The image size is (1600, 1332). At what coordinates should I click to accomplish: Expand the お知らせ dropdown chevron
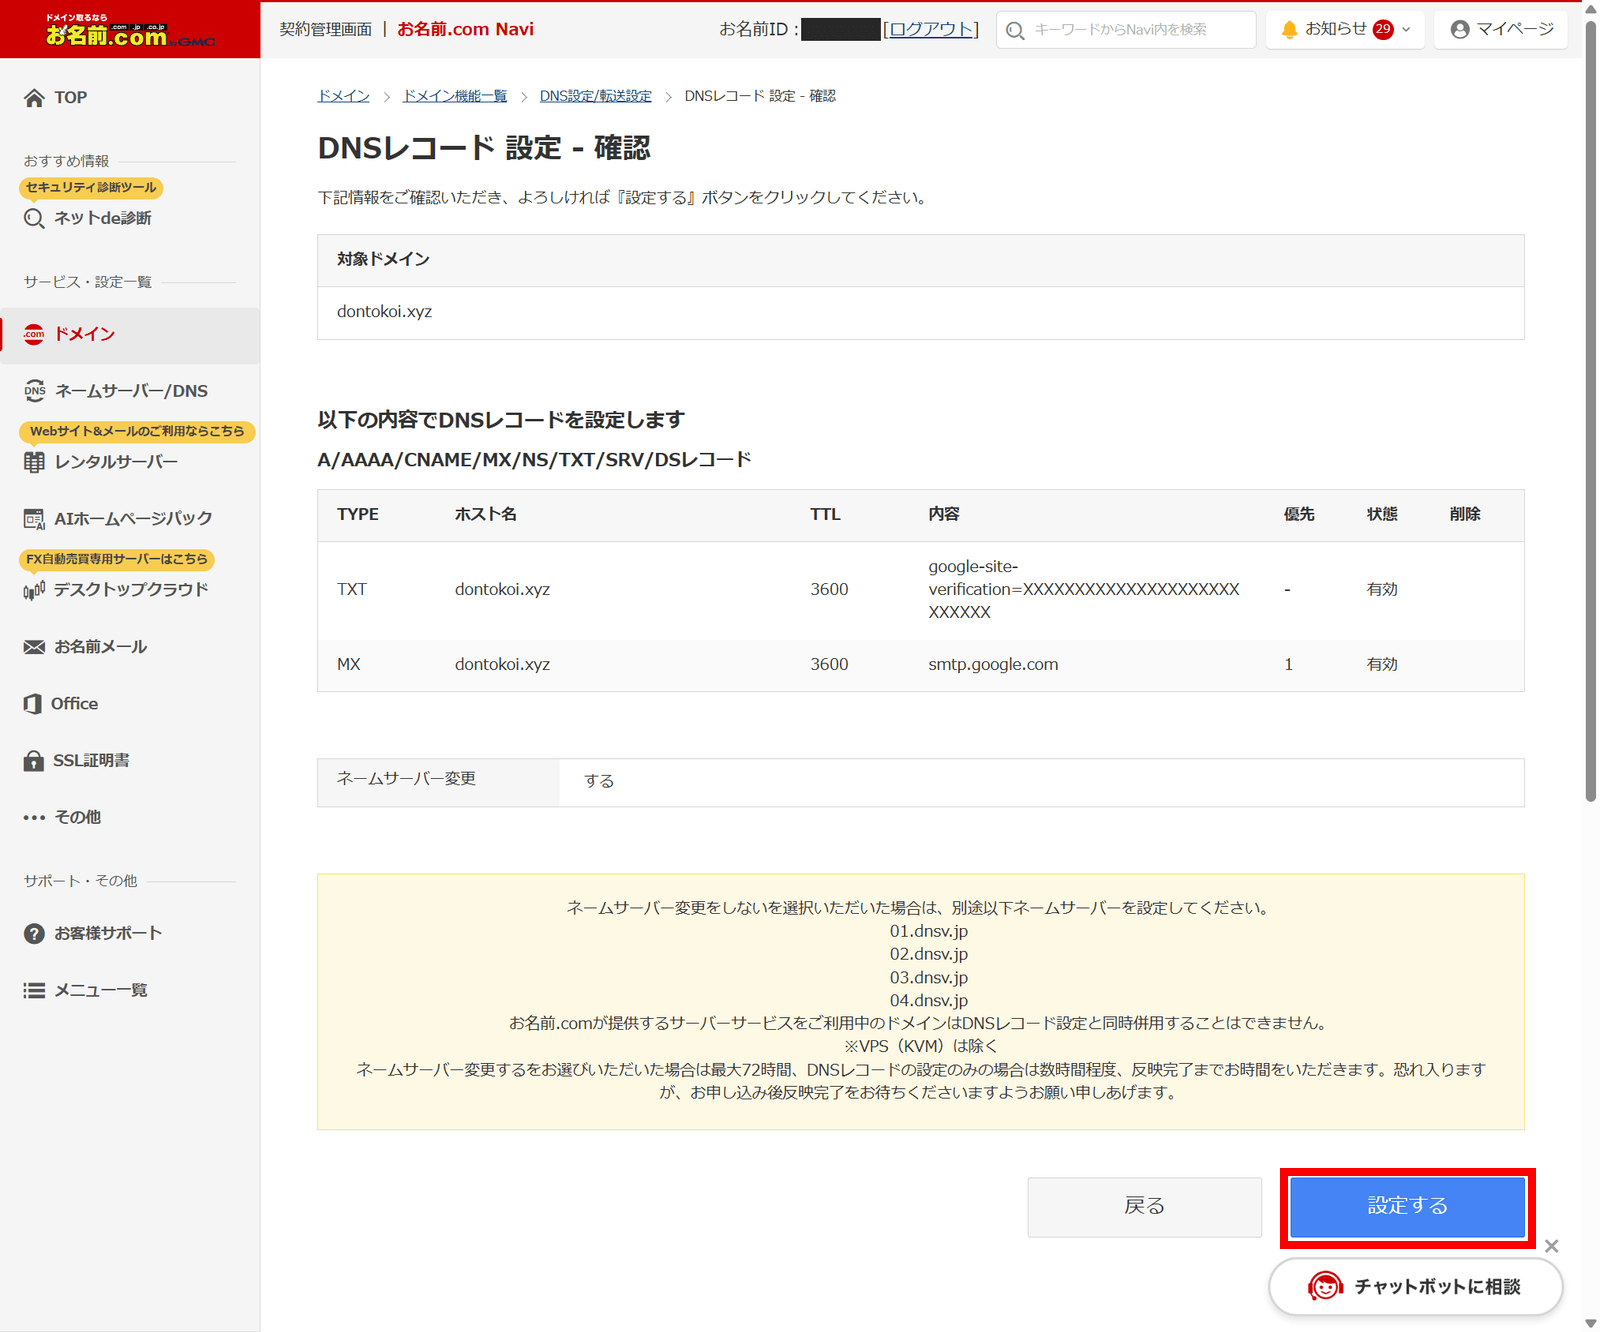[1406, 30]
